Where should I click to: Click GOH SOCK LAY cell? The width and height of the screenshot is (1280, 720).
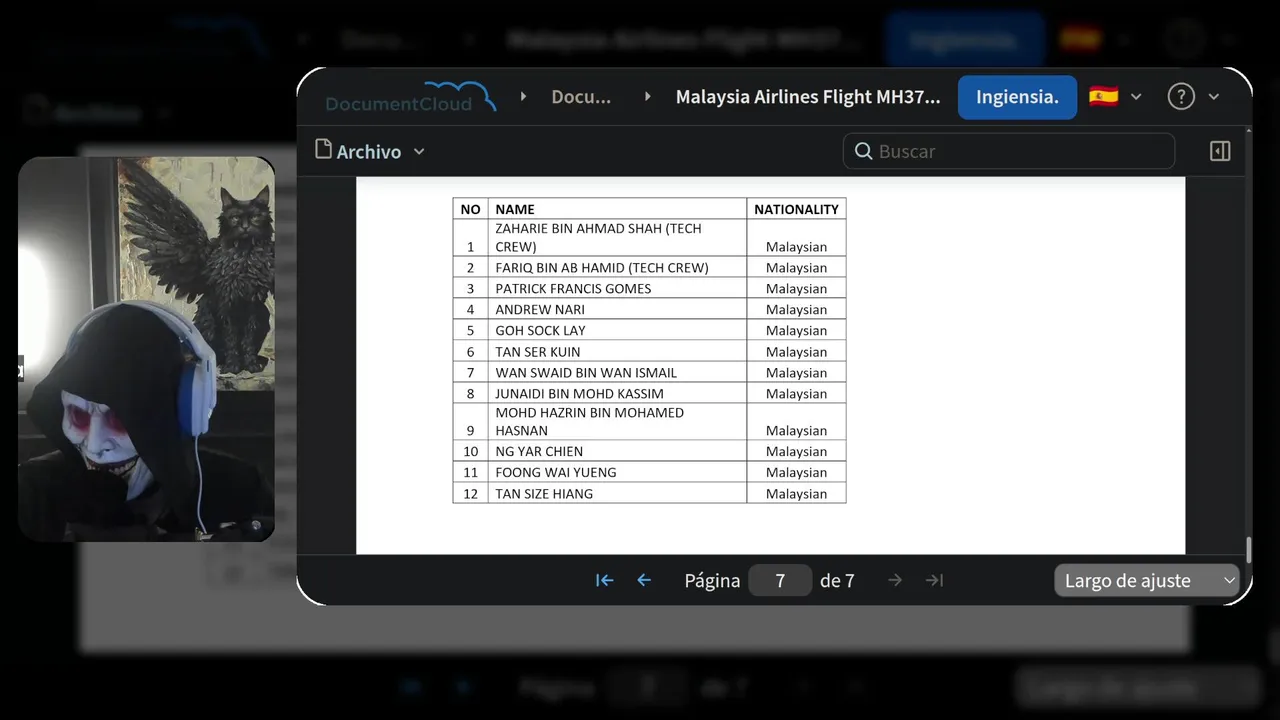pyautogui.click(x=617, y=330)
